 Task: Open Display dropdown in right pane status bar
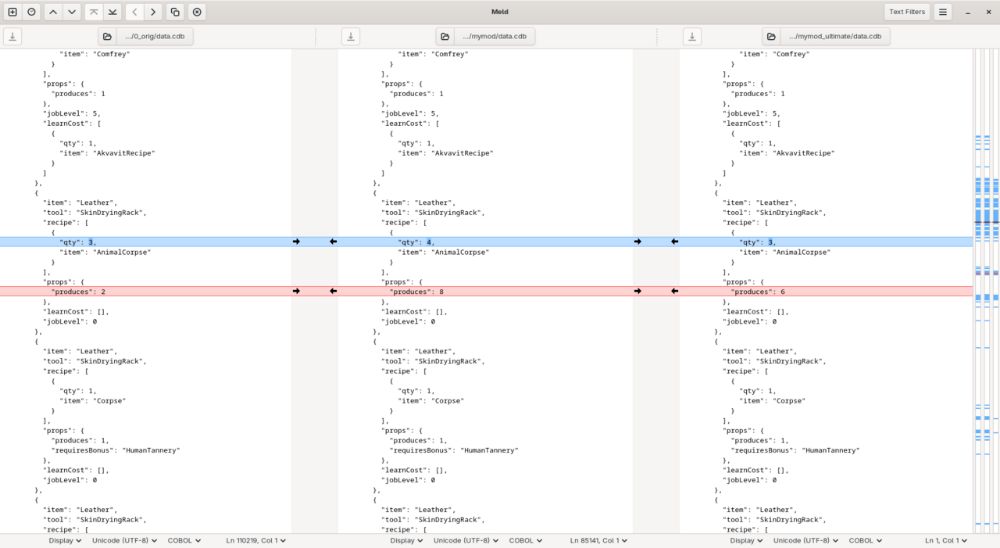[x=746, y=540]
